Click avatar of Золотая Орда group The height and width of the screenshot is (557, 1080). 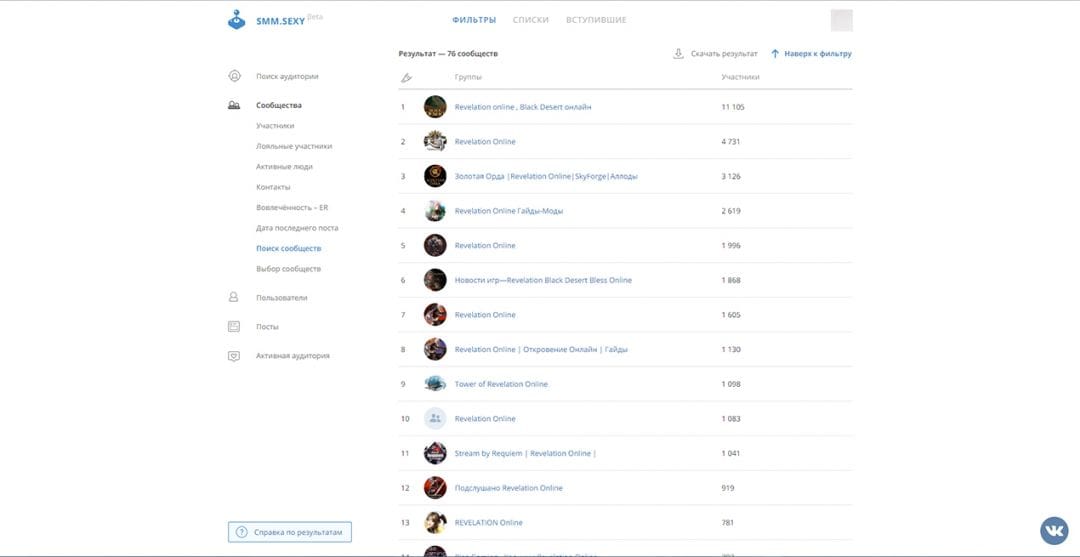435,176
